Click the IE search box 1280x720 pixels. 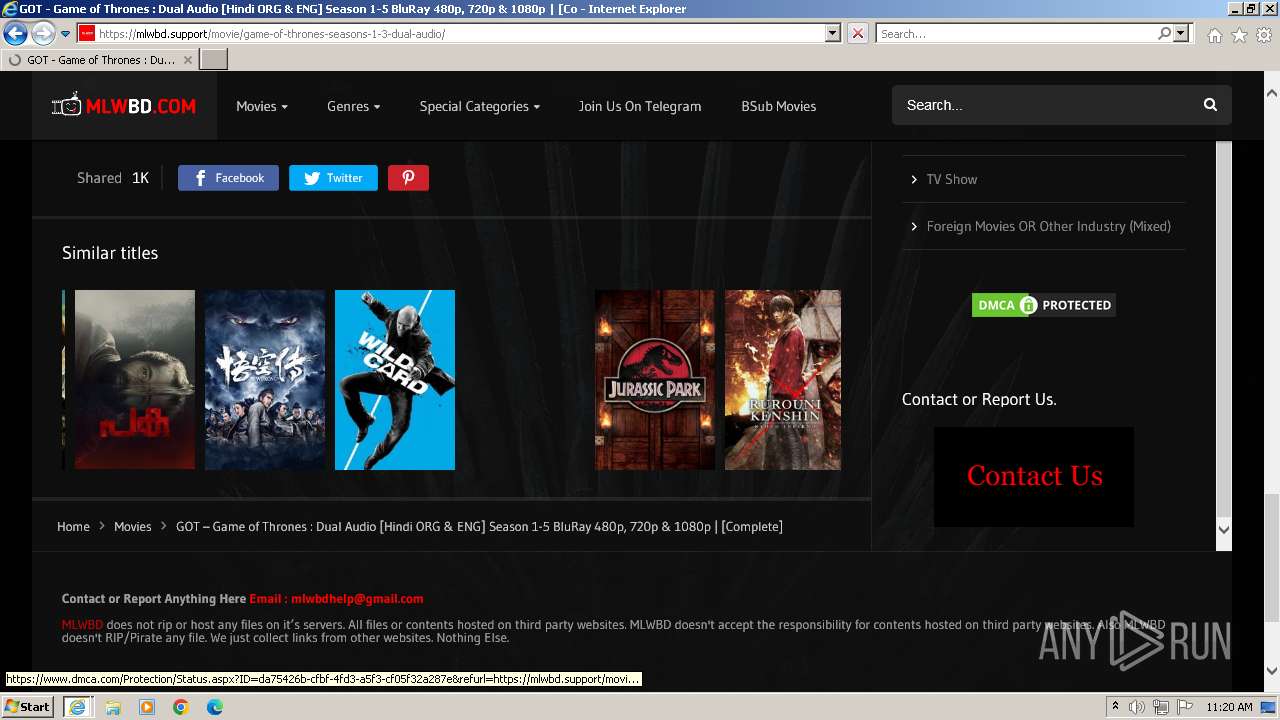(x=1016, y=34)
